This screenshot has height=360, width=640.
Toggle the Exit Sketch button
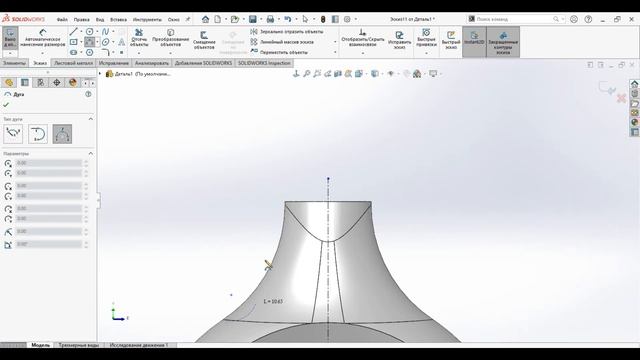(10, 38)
